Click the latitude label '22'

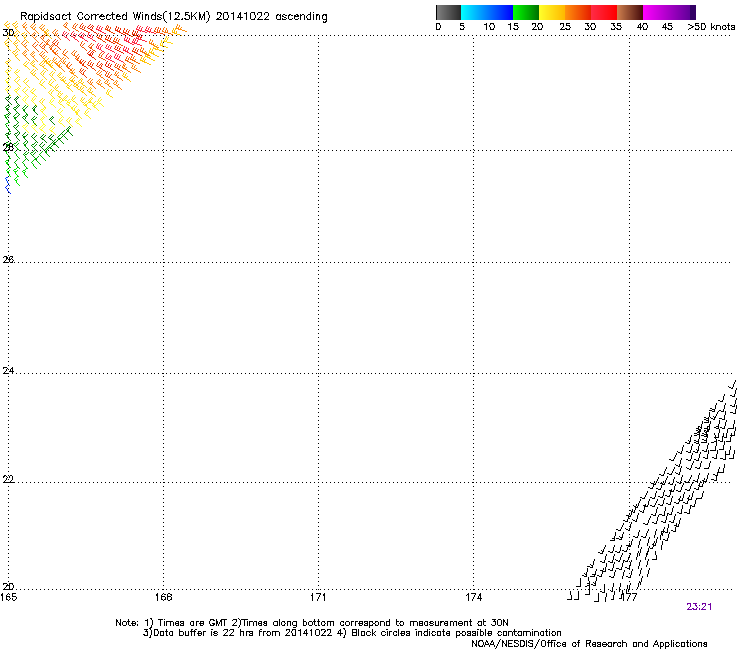point(8,479)
